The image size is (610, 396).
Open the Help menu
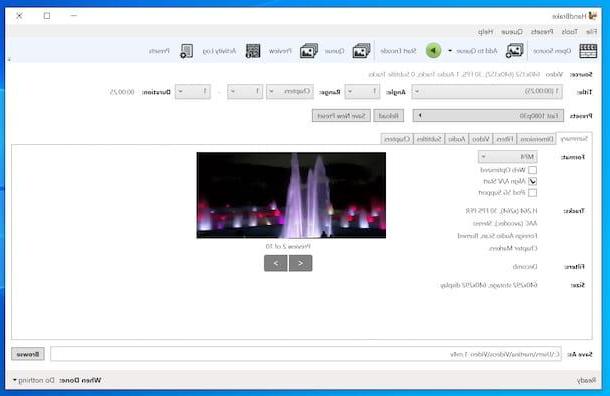point(485,32)
